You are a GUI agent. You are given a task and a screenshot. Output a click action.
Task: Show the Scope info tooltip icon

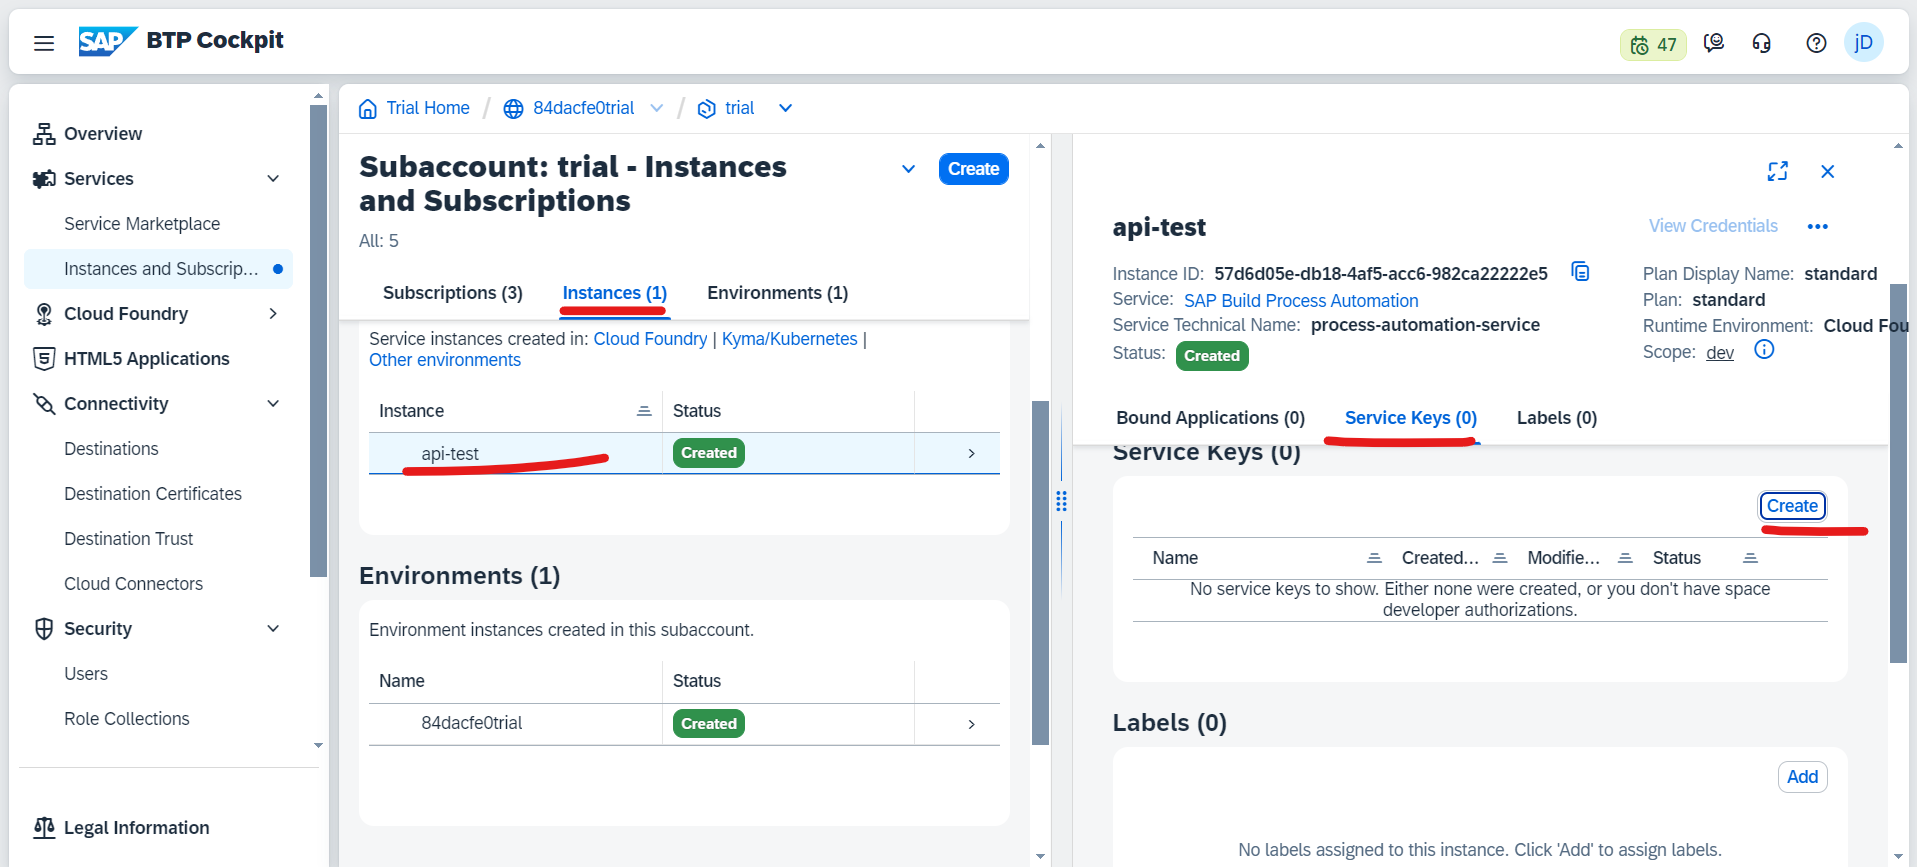(1764, 350)
